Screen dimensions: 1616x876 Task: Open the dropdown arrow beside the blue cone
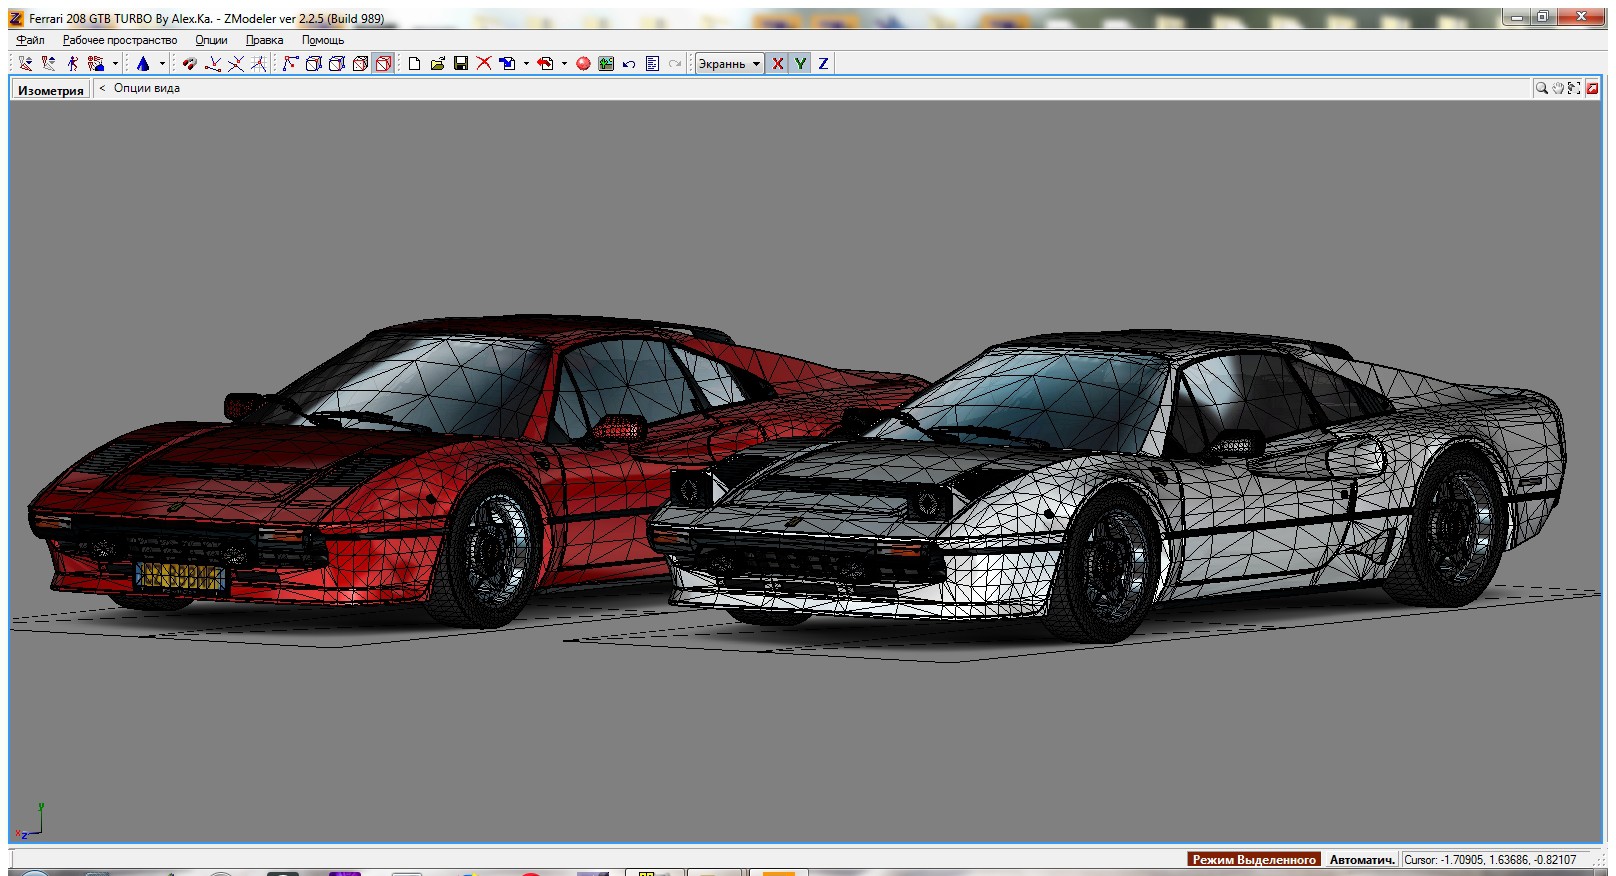coord(162,64)
